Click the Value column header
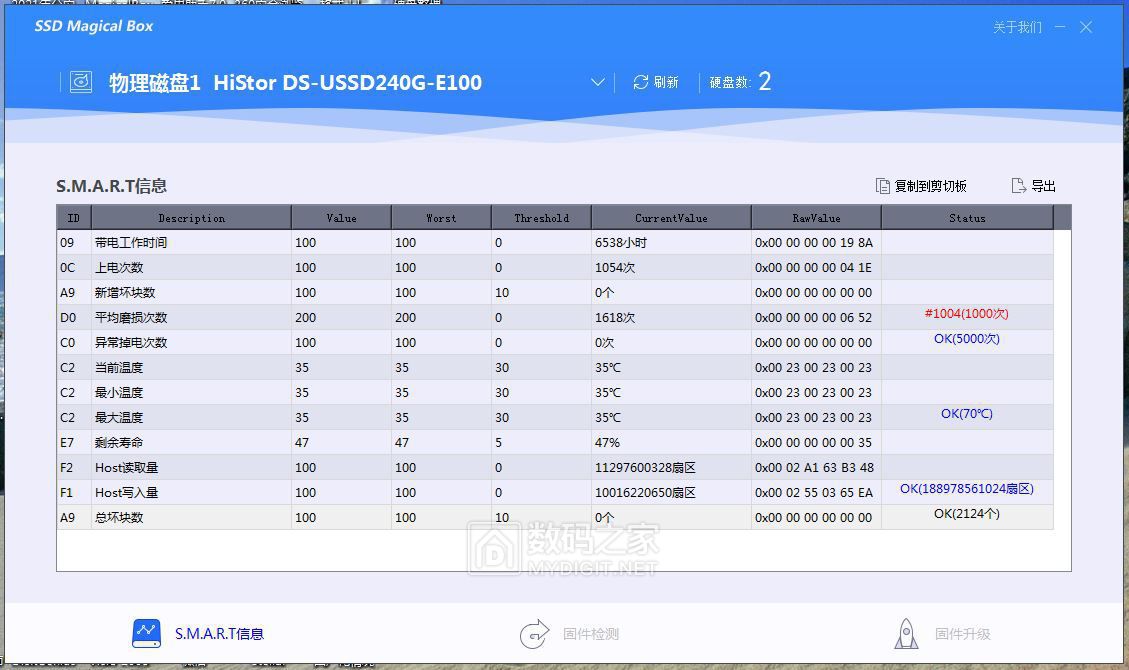The width and height of the screenshot is (1129, 670). (x=341, y=217)
